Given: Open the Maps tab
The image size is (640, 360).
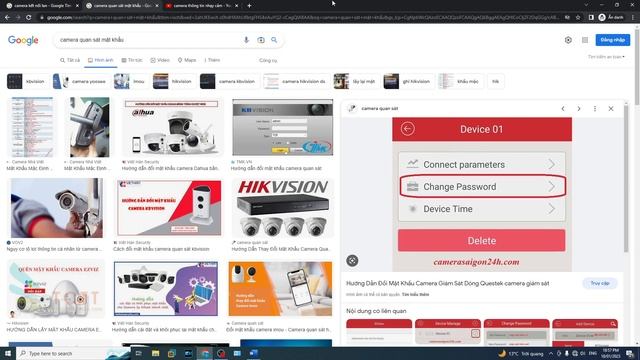Looking at the screenshot, I should pyautogui.click(x=187, y=60).
